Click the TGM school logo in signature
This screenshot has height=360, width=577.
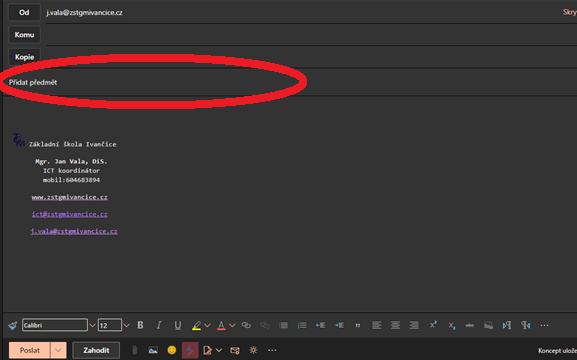[19, 140]
